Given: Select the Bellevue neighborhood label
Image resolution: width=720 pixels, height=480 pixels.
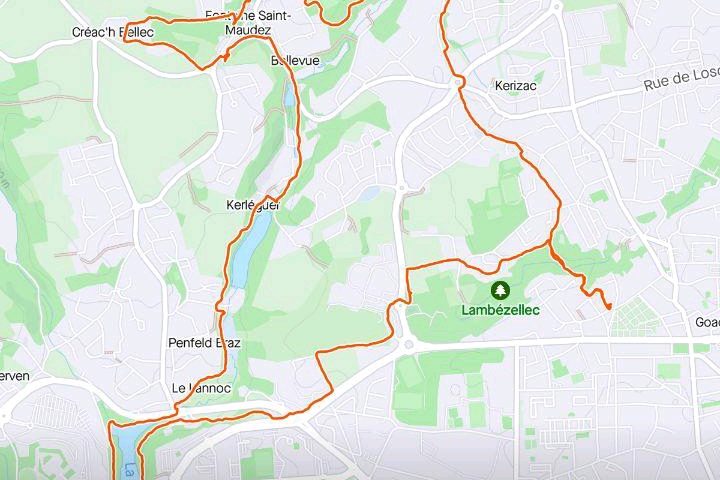Looking at the screenshot, I should click(x=295, y=60).
